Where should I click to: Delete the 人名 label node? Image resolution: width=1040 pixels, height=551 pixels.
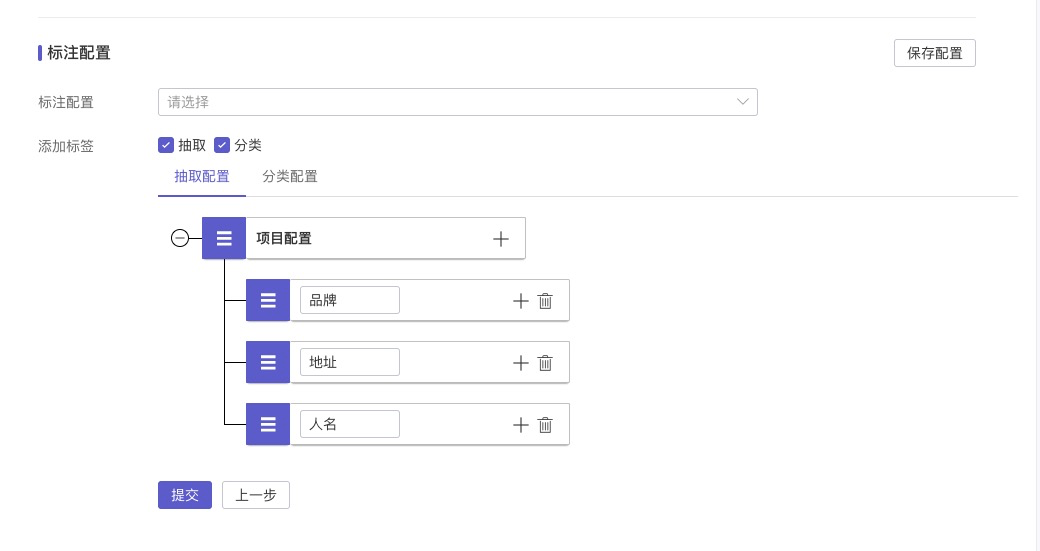pyautogui.click(x=545, y=425)
